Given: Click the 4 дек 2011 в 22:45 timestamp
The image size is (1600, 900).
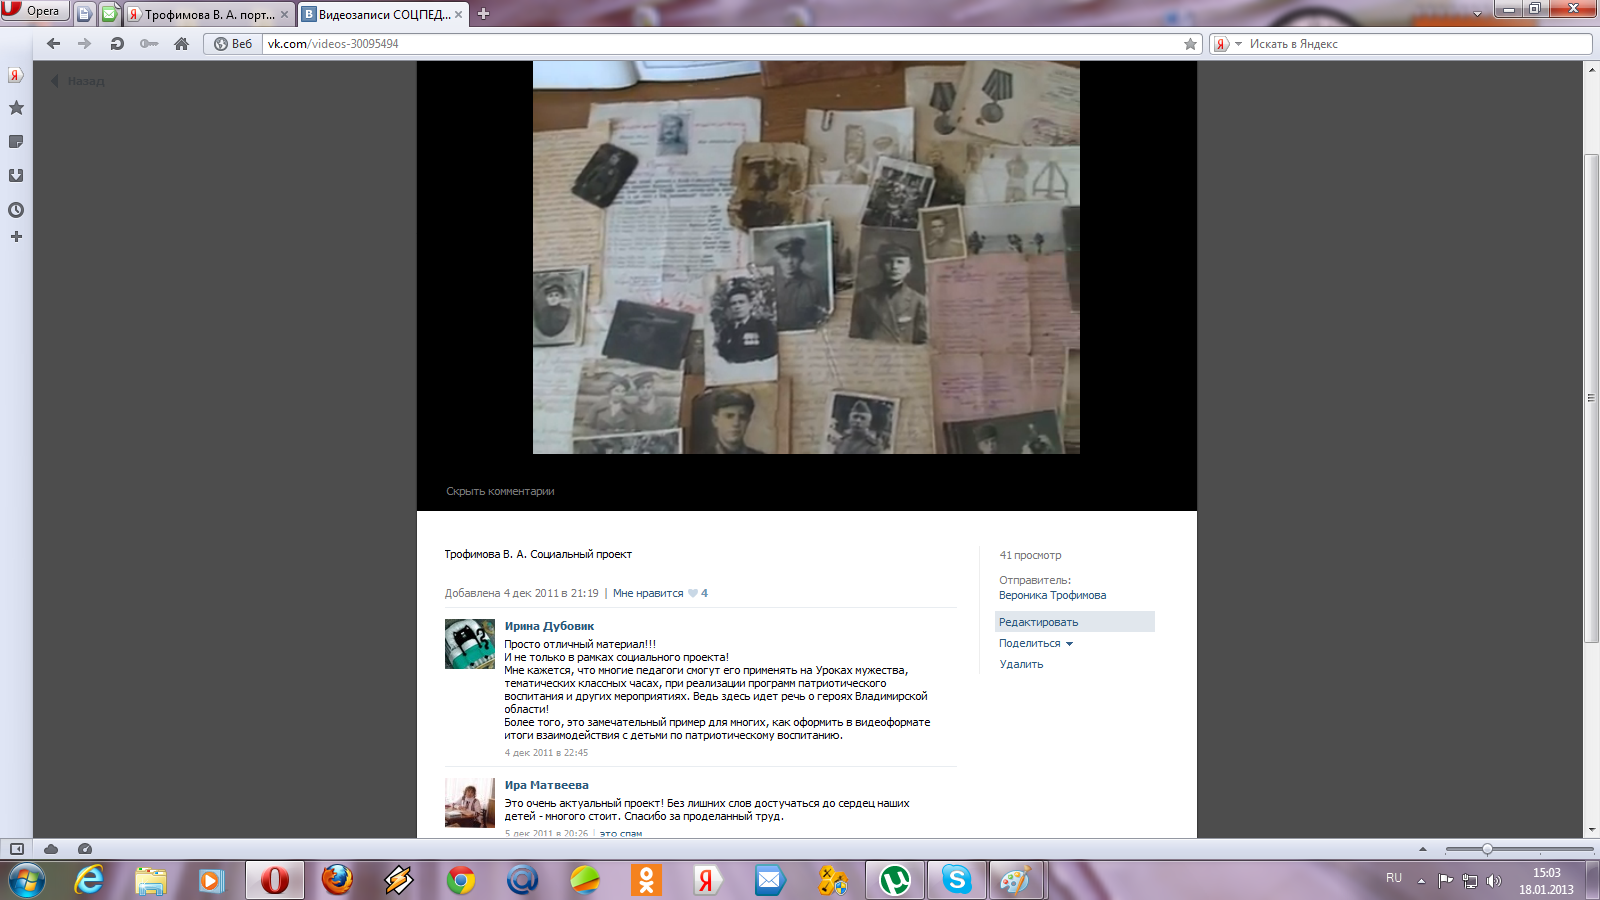Looking at the screenshot, I should 546,753.
